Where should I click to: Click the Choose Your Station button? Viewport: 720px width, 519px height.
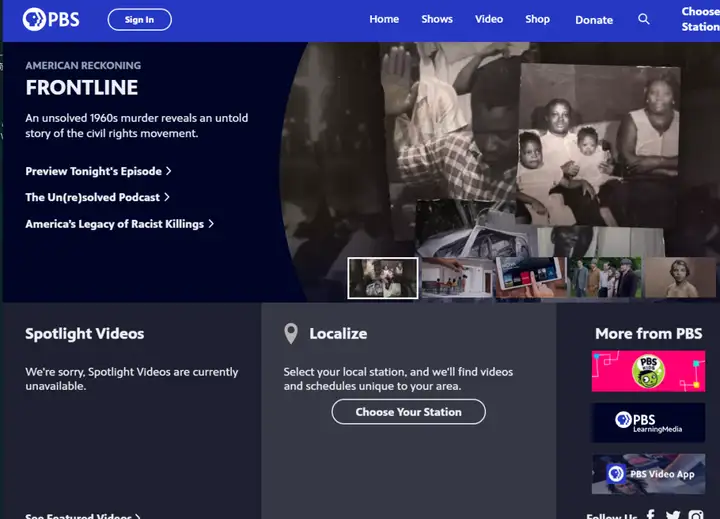pos(408,412)
